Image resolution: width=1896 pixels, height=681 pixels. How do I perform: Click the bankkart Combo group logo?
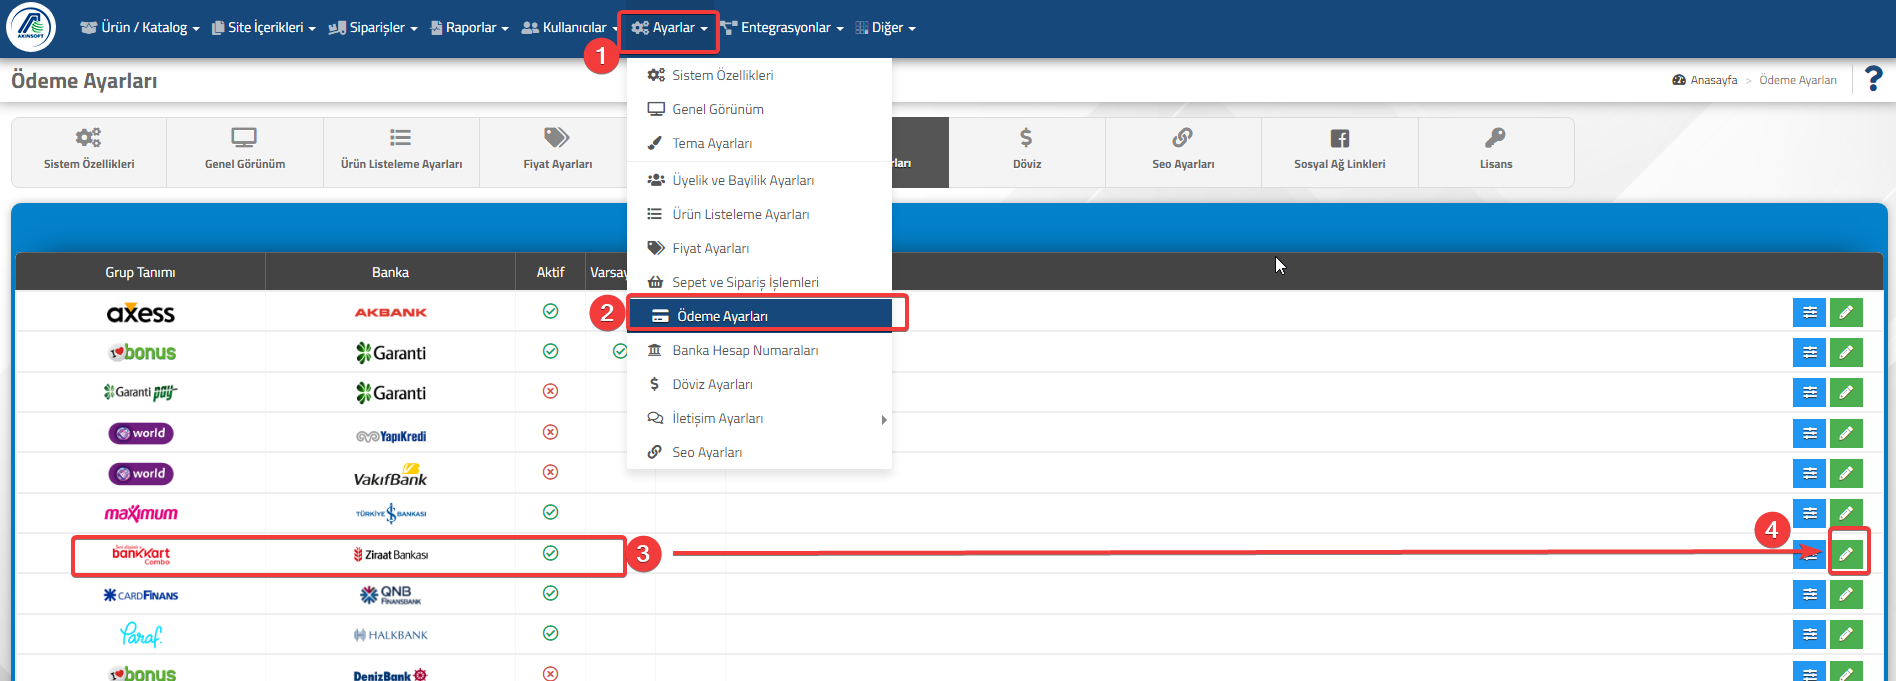(141, 555)
